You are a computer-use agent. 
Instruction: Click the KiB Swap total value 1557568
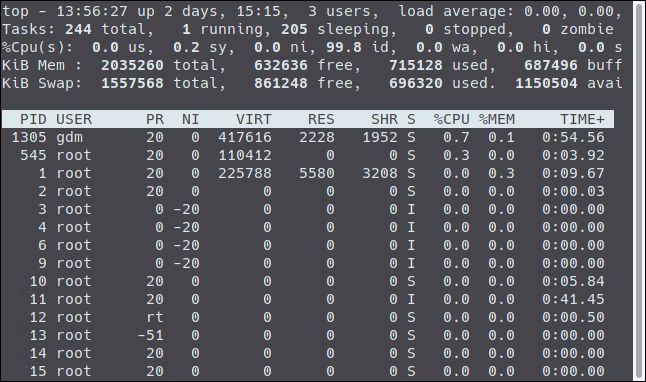point(132,83)
